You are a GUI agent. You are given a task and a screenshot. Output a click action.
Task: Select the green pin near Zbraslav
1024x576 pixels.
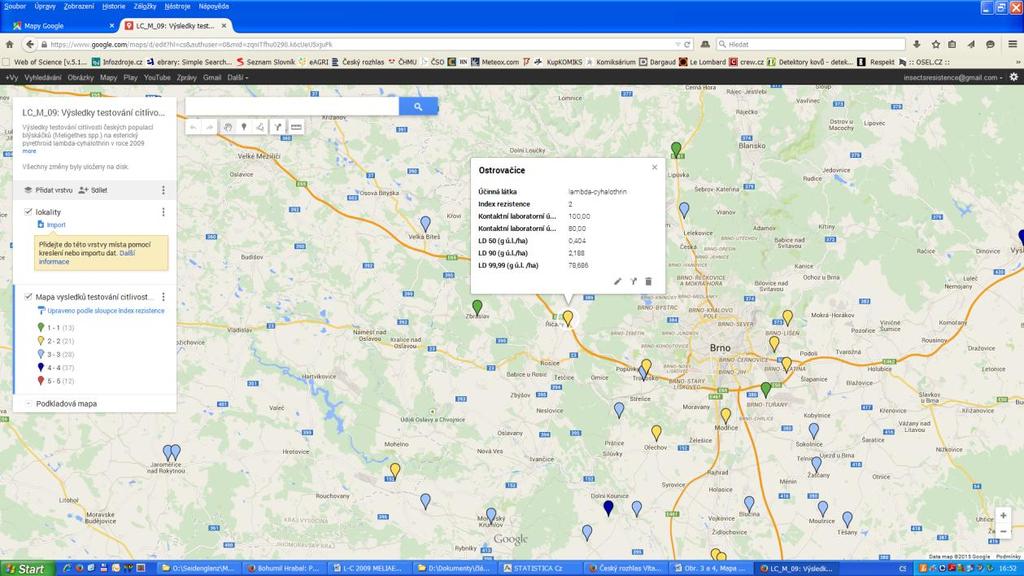click(477, 306)
